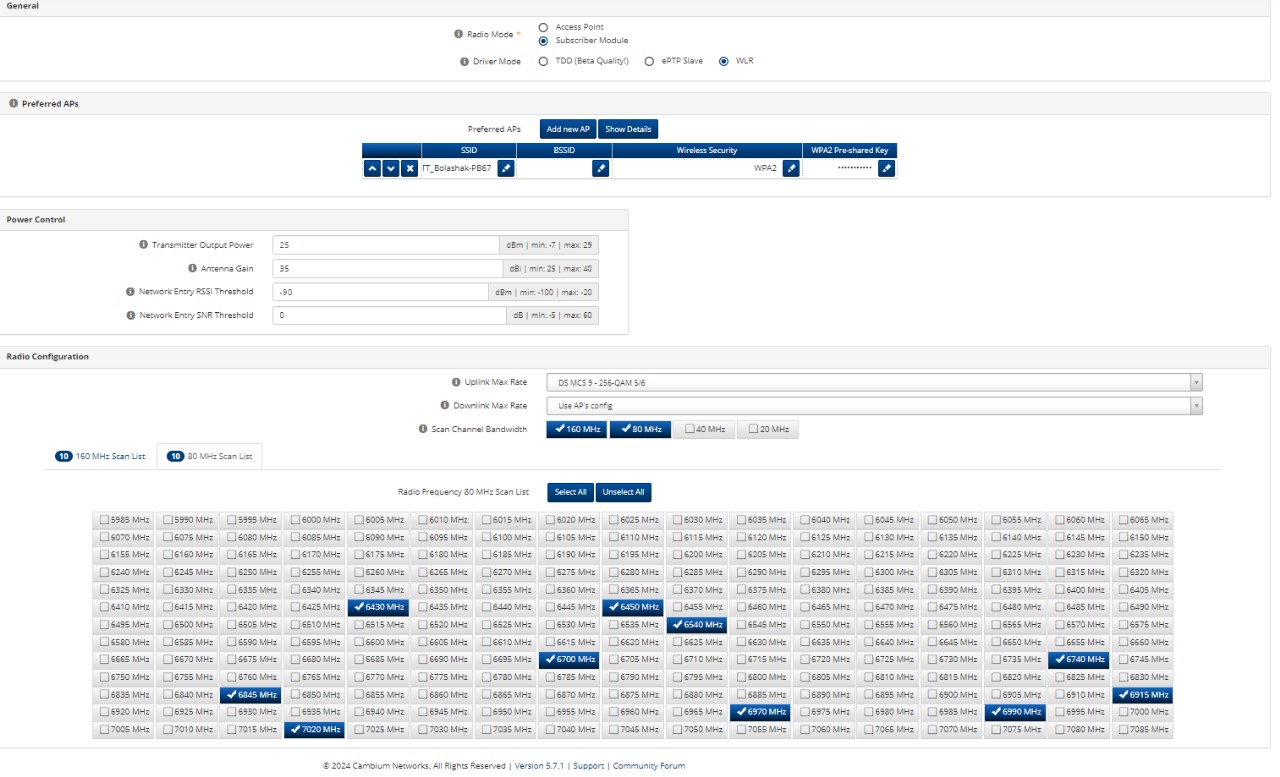The height and width of the screenshot is (777, 1280).
Task: Move the preferred AP down with arrow icon
Action: pos(391,169)
